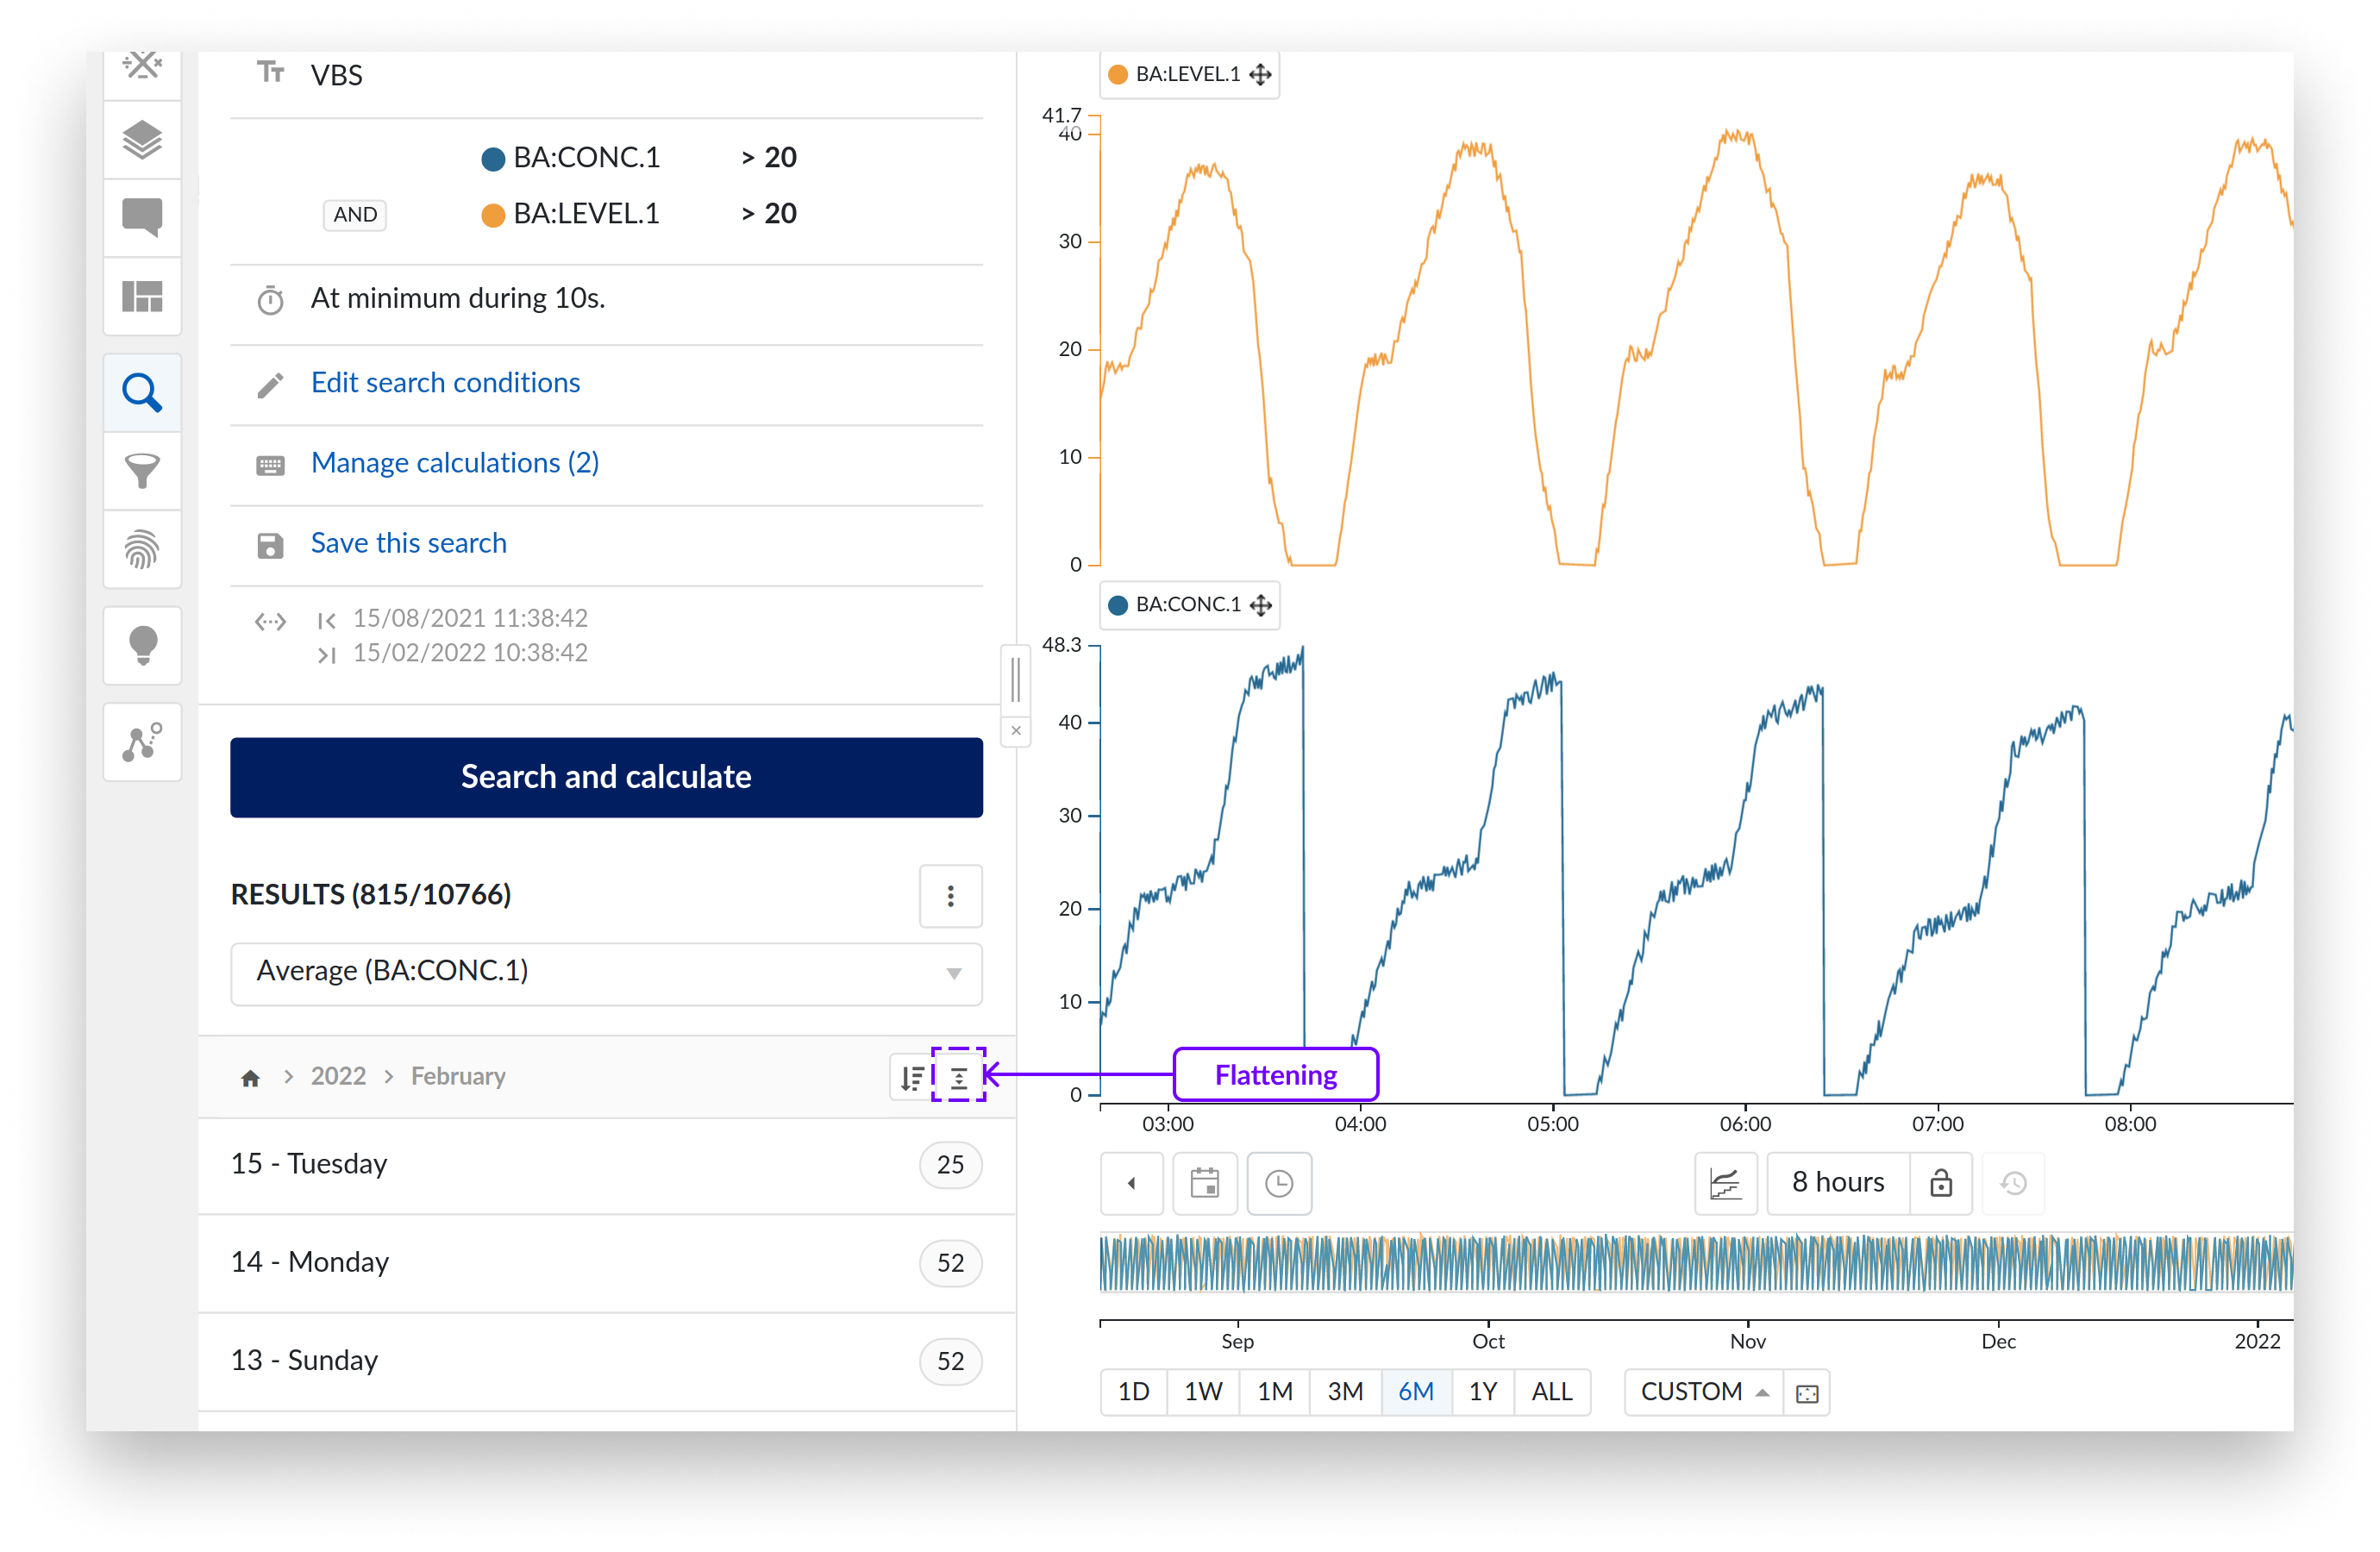Open the search magnifier sidebar tool
This screenshot has height=1552, width=2380.
pos(142,393)
